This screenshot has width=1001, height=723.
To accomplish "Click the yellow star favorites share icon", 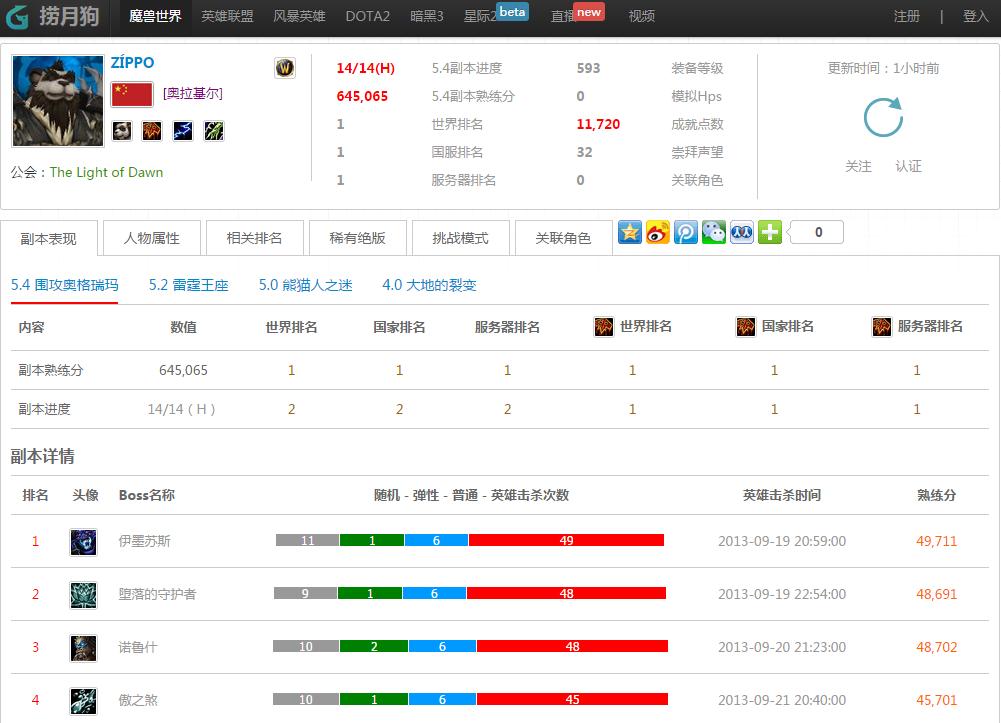I will 629,232.
